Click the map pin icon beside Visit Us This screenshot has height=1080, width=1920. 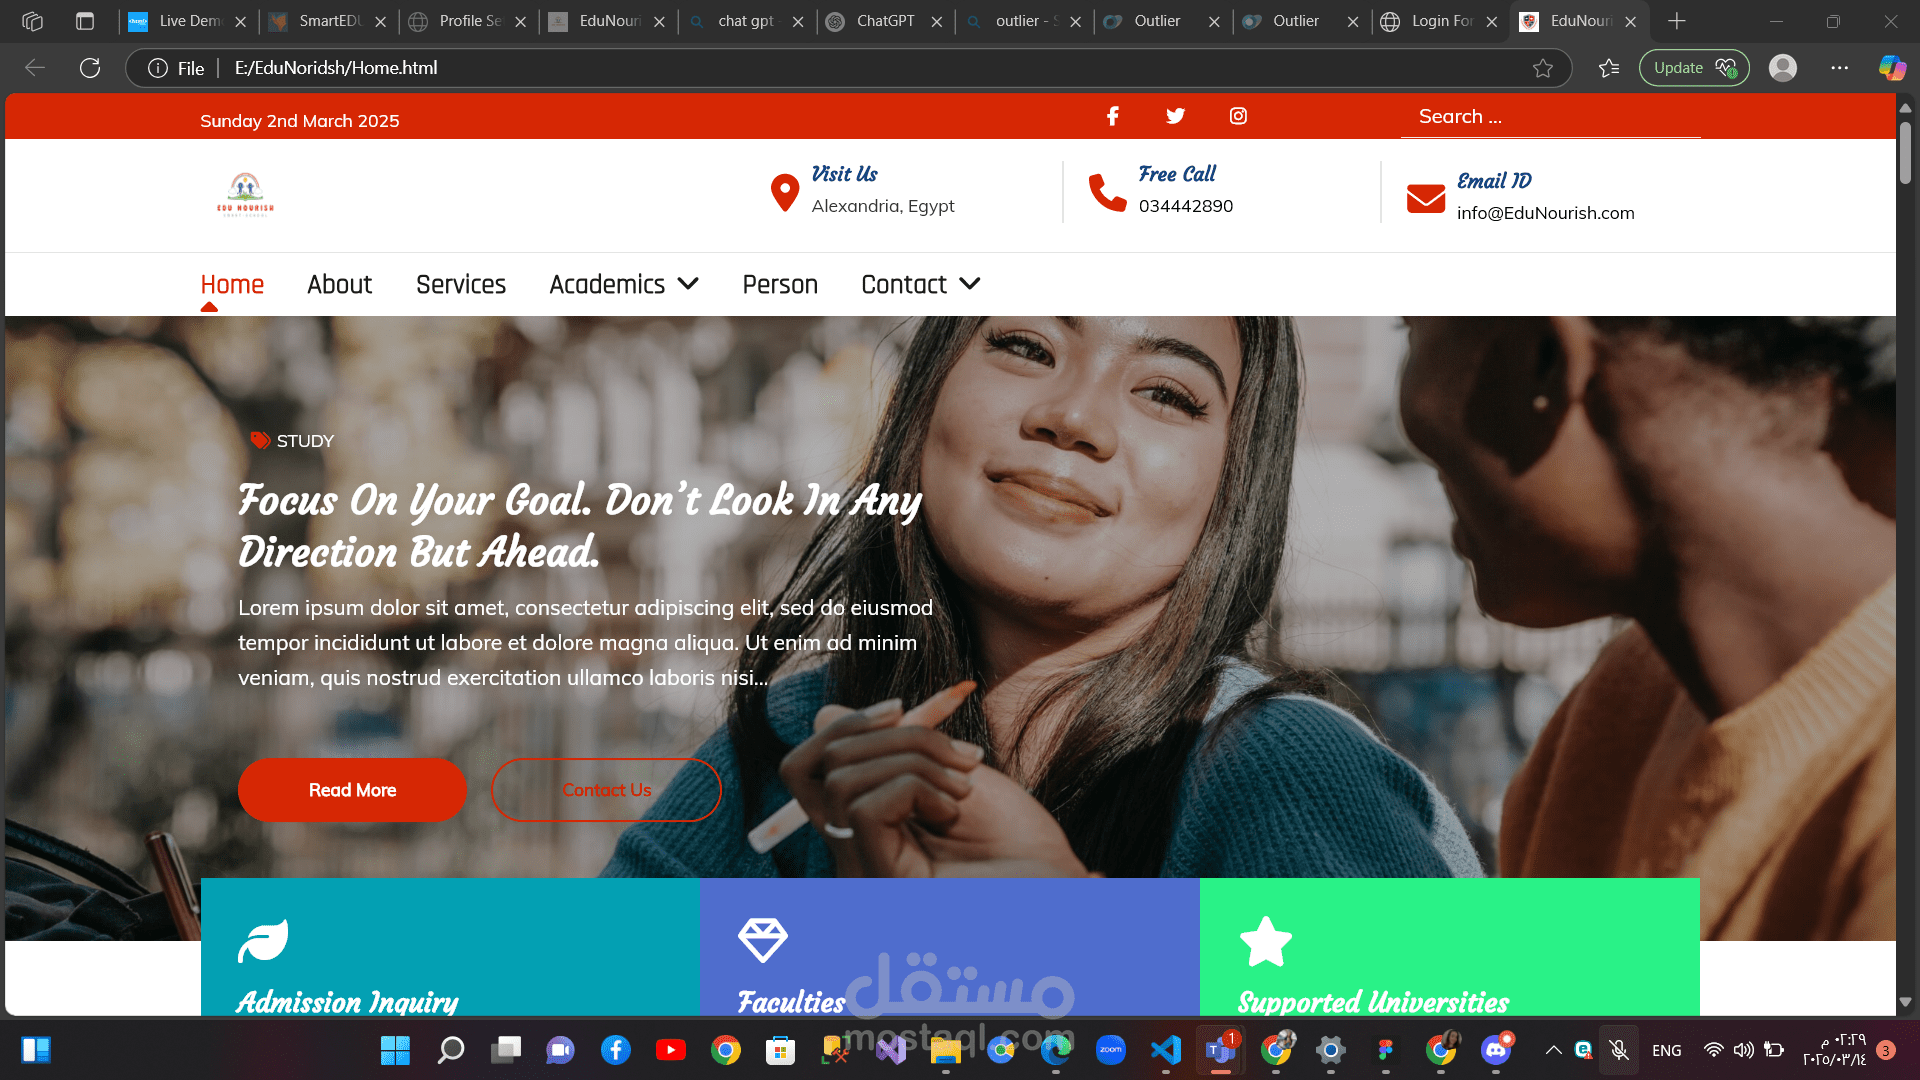[x=785, y=192]
